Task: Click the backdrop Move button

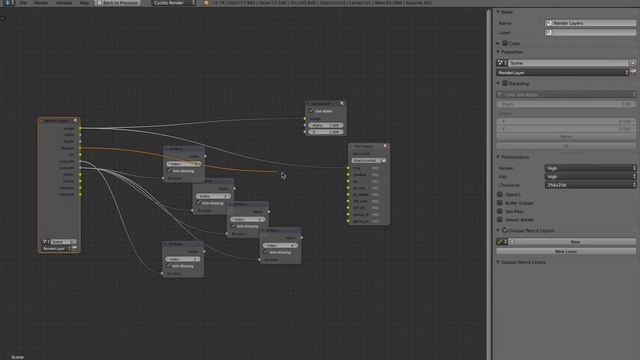Action: (x=566, y=136)
